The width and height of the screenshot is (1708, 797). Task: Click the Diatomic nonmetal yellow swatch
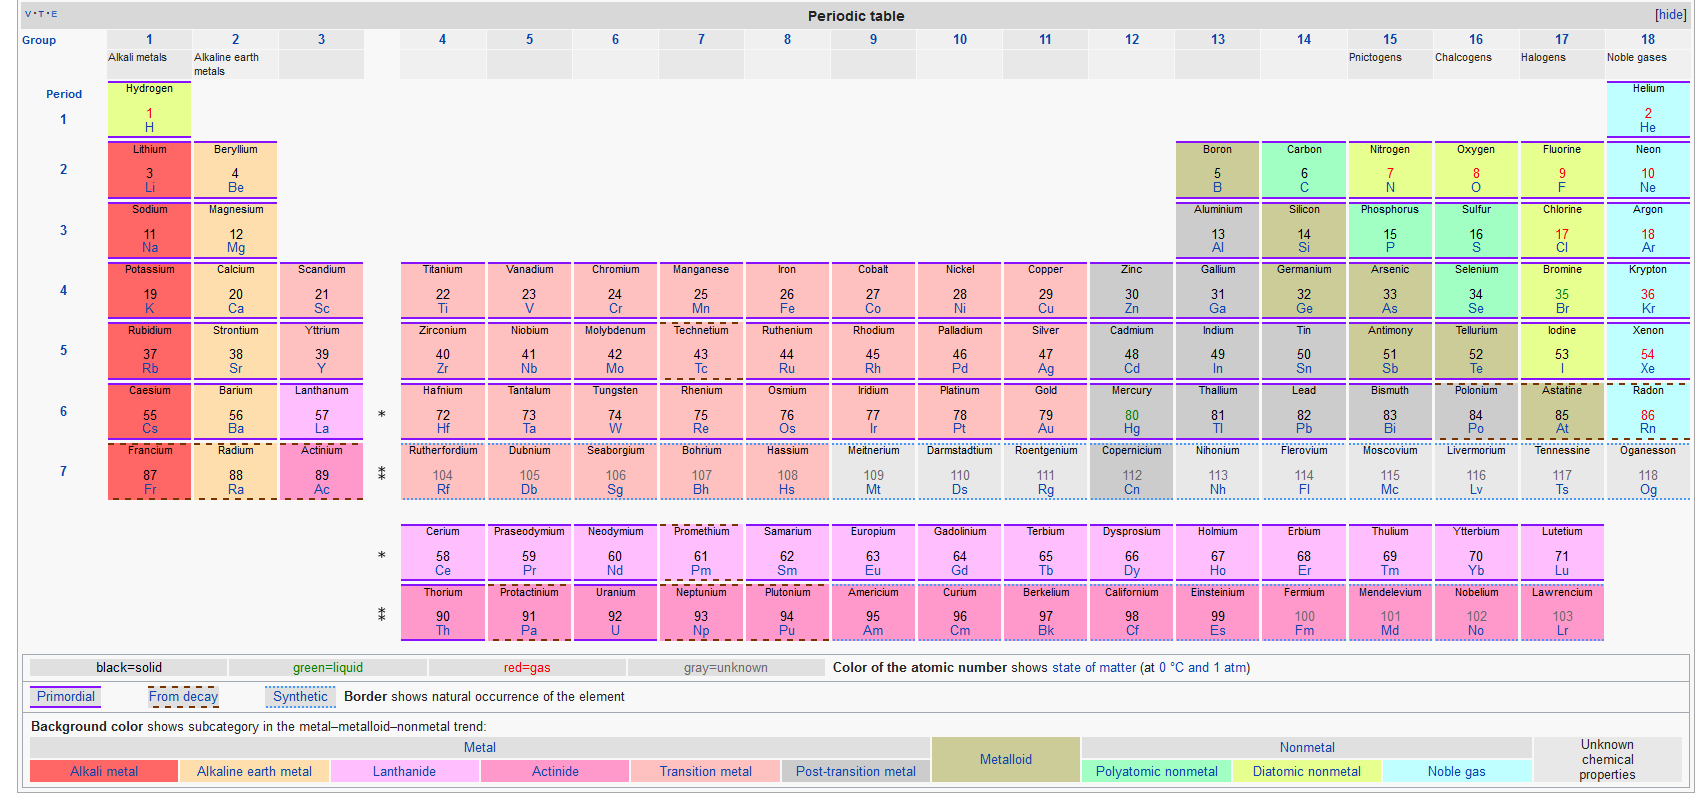tap(1307, 771)
